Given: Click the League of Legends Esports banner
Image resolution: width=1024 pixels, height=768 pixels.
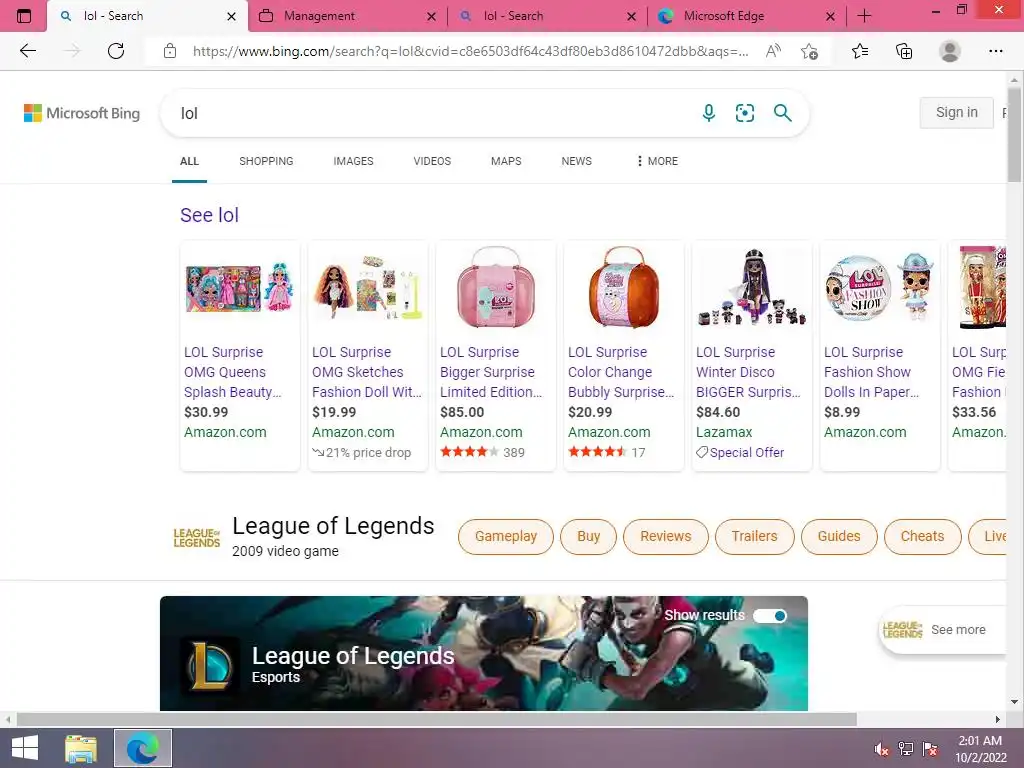Looking at the screenshot, I should coord(484,654).
